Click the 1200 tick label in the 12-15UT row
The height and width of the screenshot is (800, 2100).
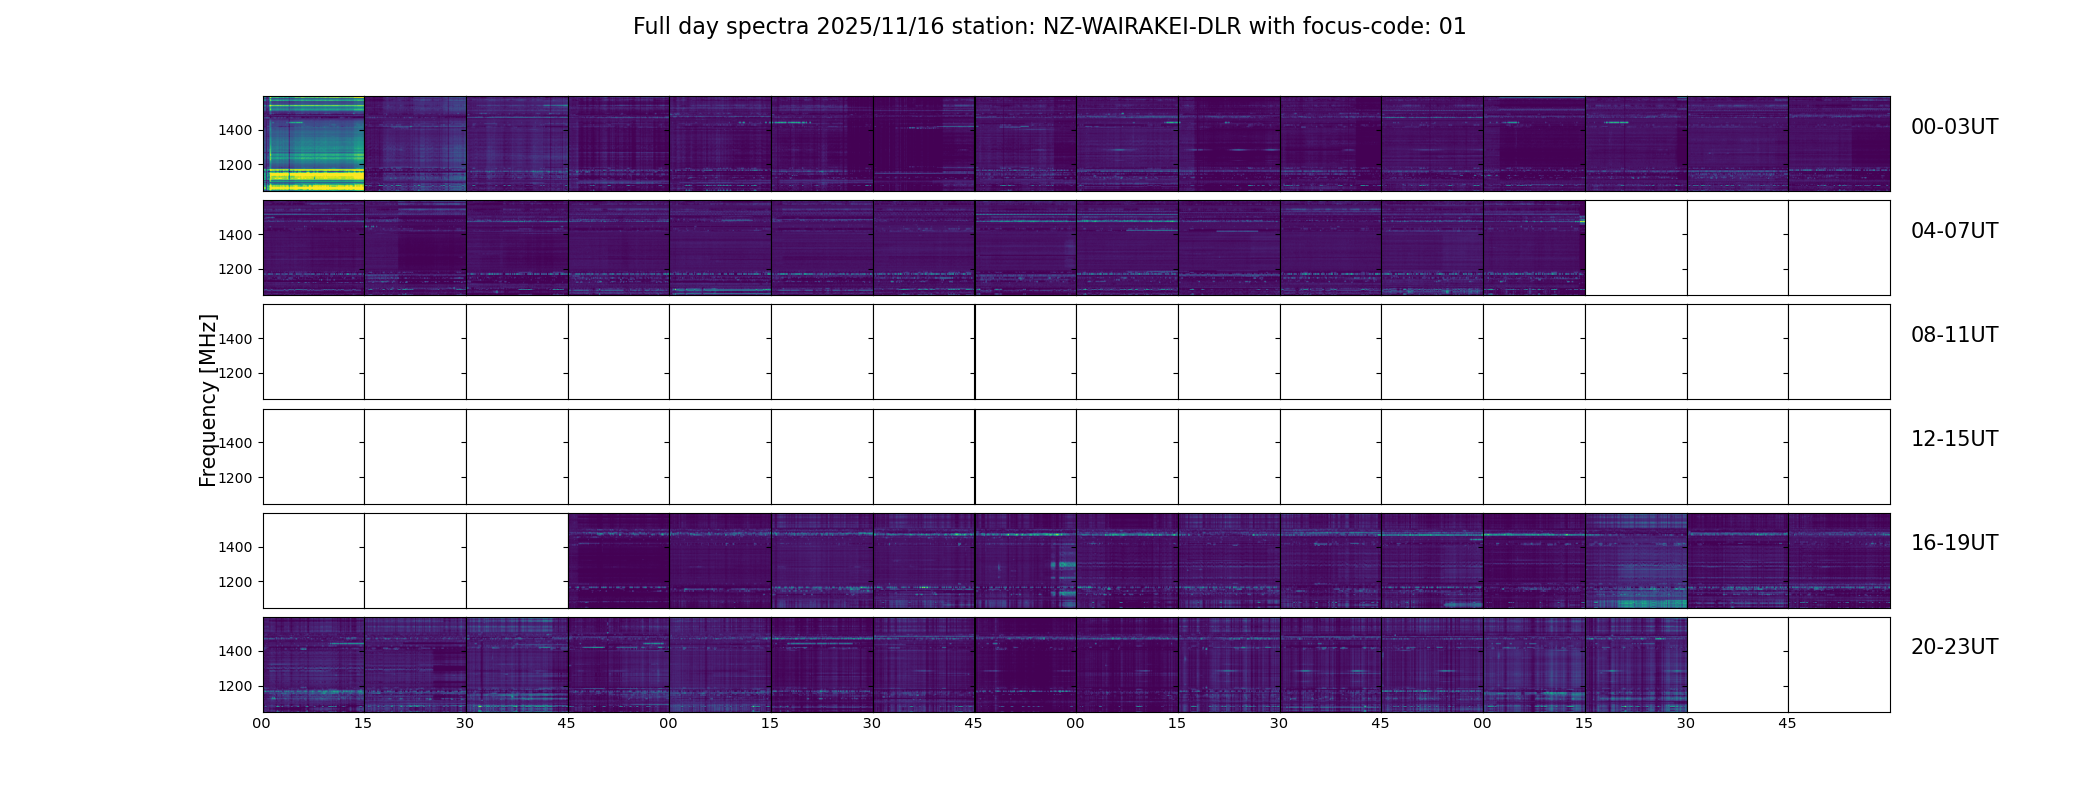point(236,478)
